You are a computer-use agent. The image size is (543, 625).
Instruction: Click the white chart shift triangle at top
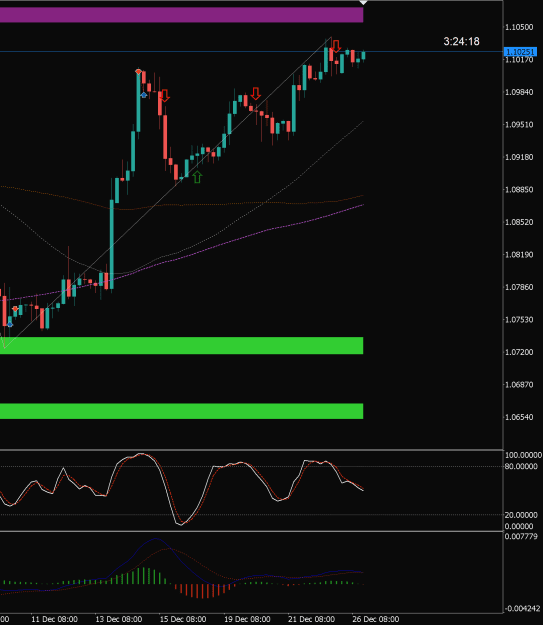coord(363,2)
